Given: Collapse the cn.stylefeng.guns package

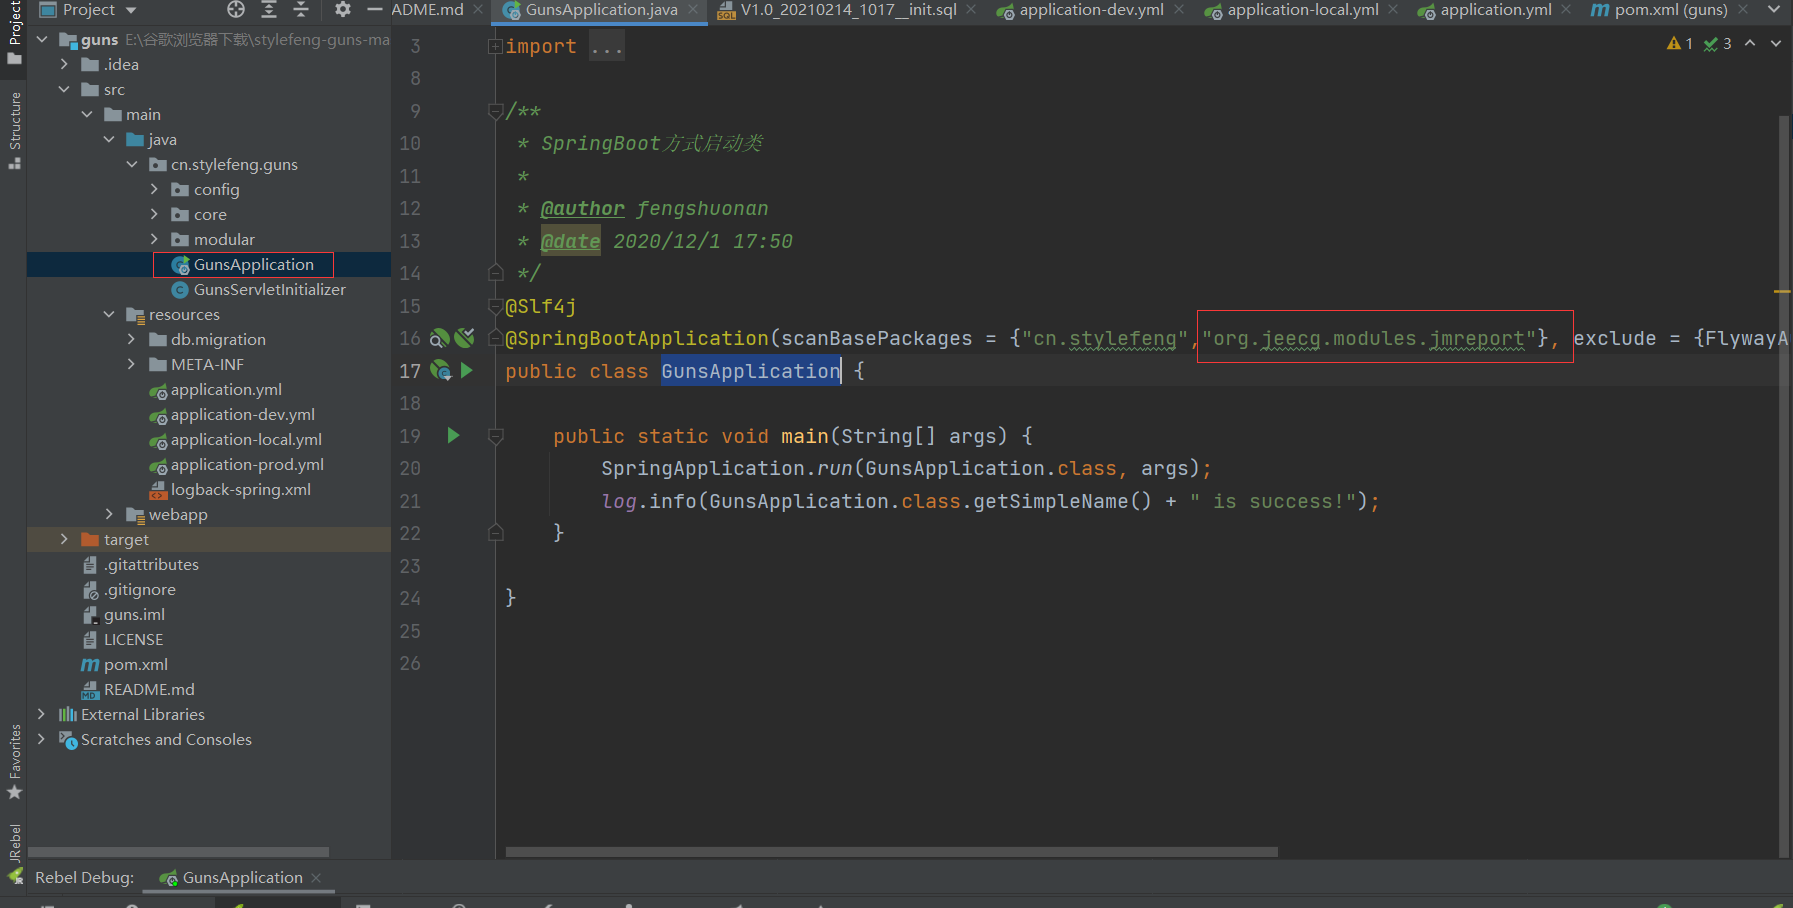Looking at the screenshot, I should point(132,165).
